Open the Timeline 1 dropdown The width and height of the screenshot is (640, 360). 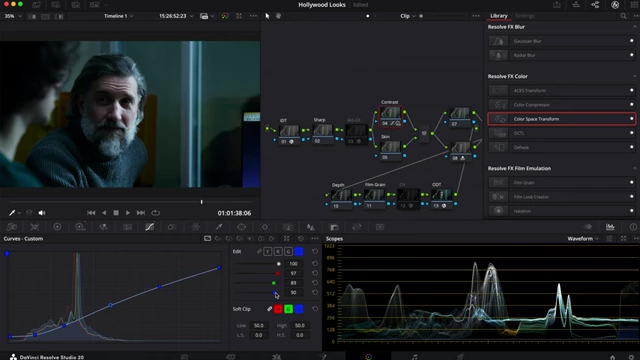click(x=118, y=16)
